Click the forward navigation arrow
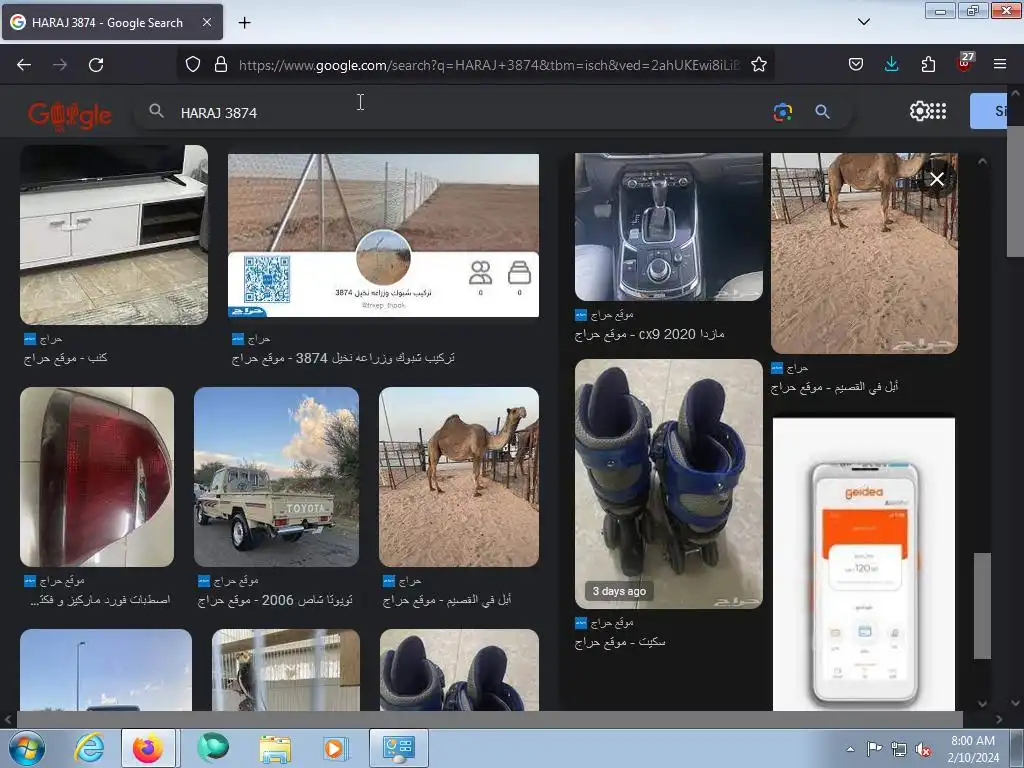The height and width of the screenshot is (768, 1024). point(60,65)
